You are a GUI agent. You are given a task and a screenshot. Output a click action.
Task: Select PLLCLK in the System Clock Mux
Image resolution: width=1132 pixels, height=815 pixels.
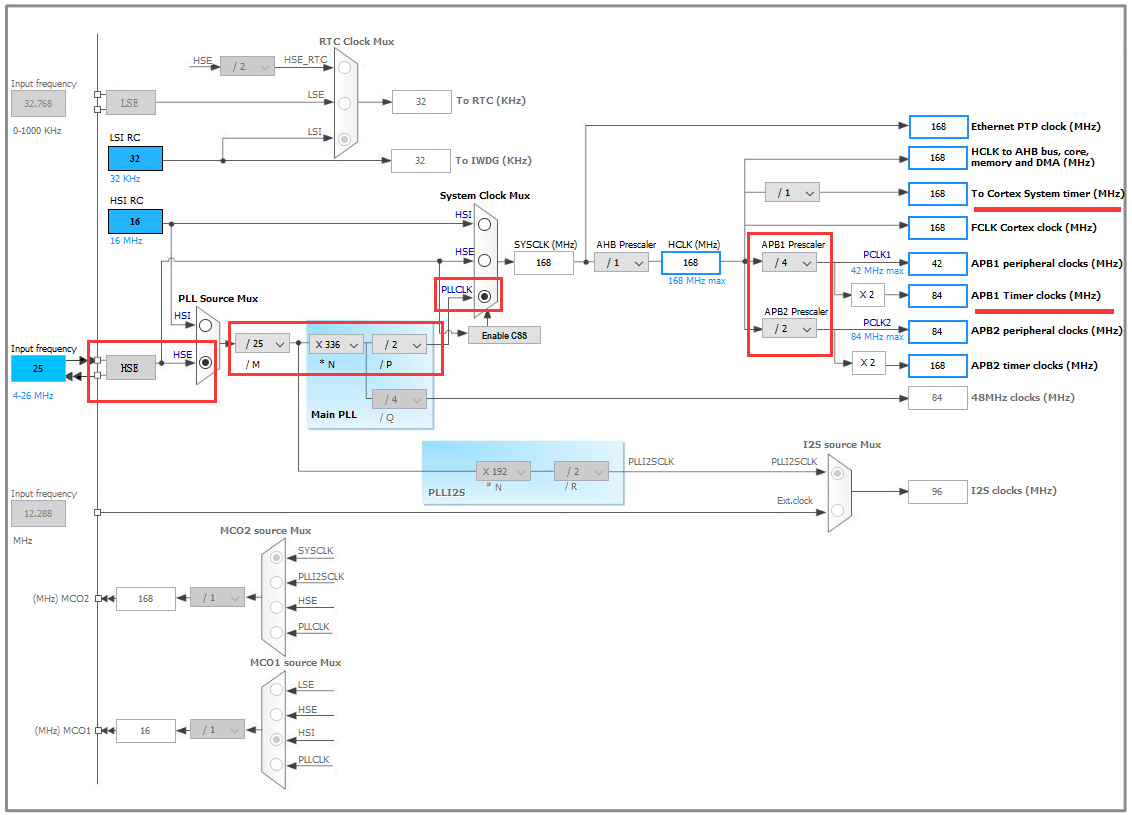(x=484, y=297)
